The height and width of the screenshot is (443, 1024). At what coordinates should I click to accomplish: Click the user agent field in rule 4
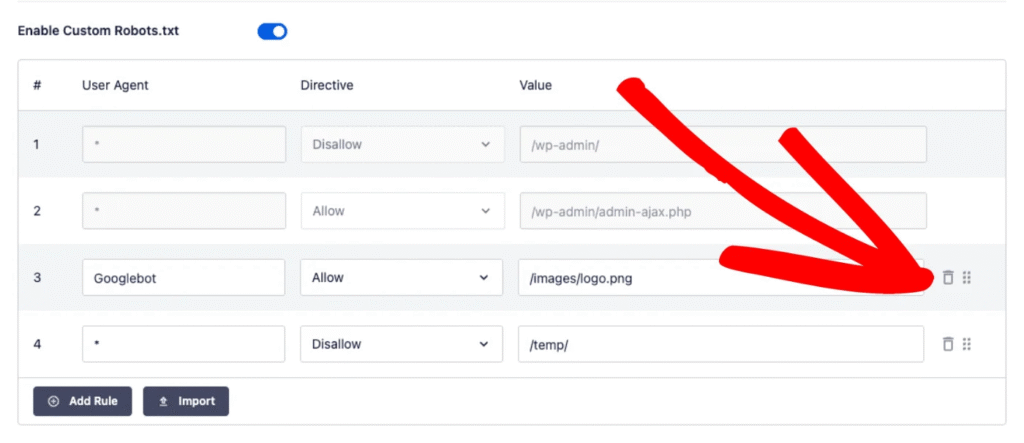pos(183,344)
